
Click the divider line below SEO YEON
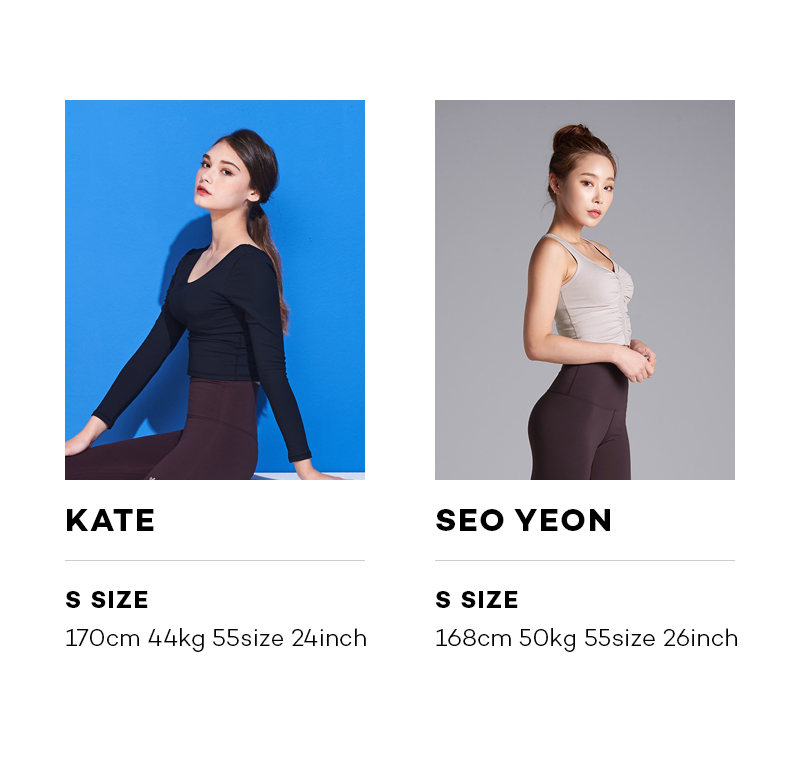[x=585, y=560]
